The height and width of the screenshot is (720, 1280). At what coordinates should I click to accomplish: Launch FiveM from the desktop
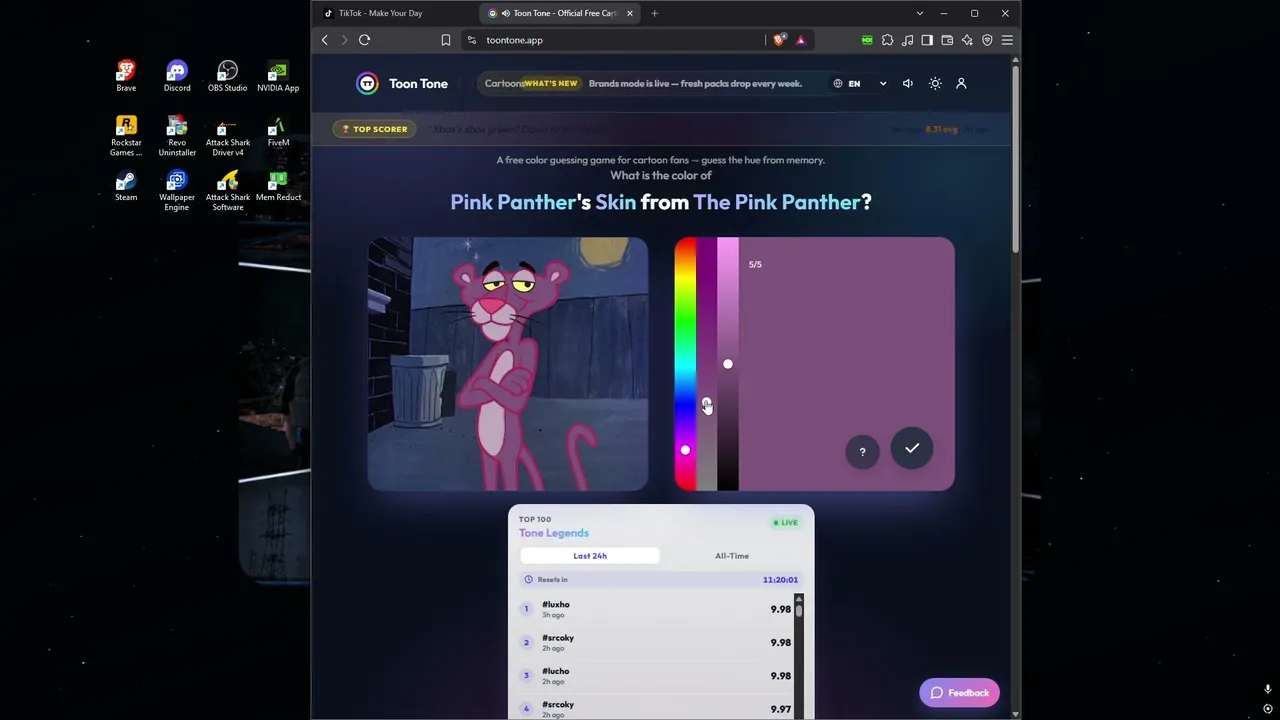(278, 131)
